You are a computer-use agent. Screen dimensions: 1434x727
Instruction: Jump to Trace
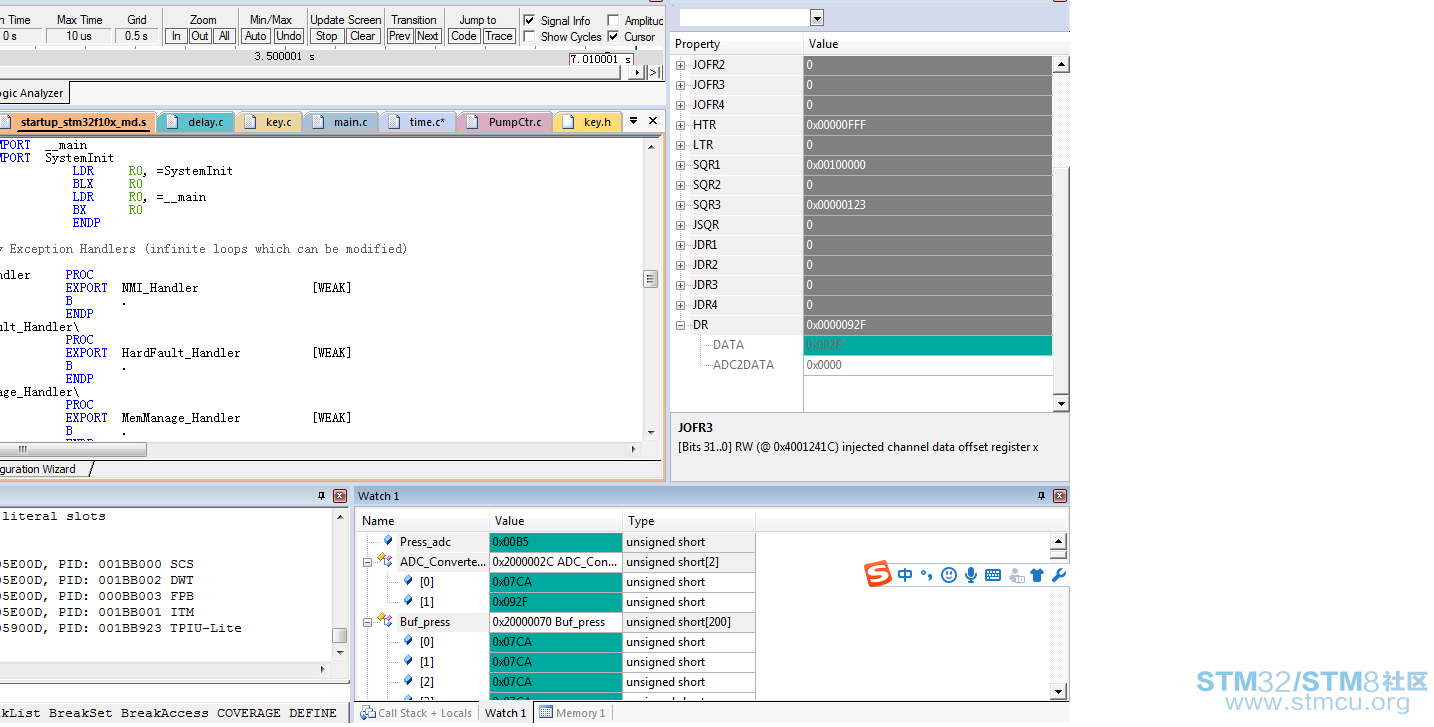499,36
